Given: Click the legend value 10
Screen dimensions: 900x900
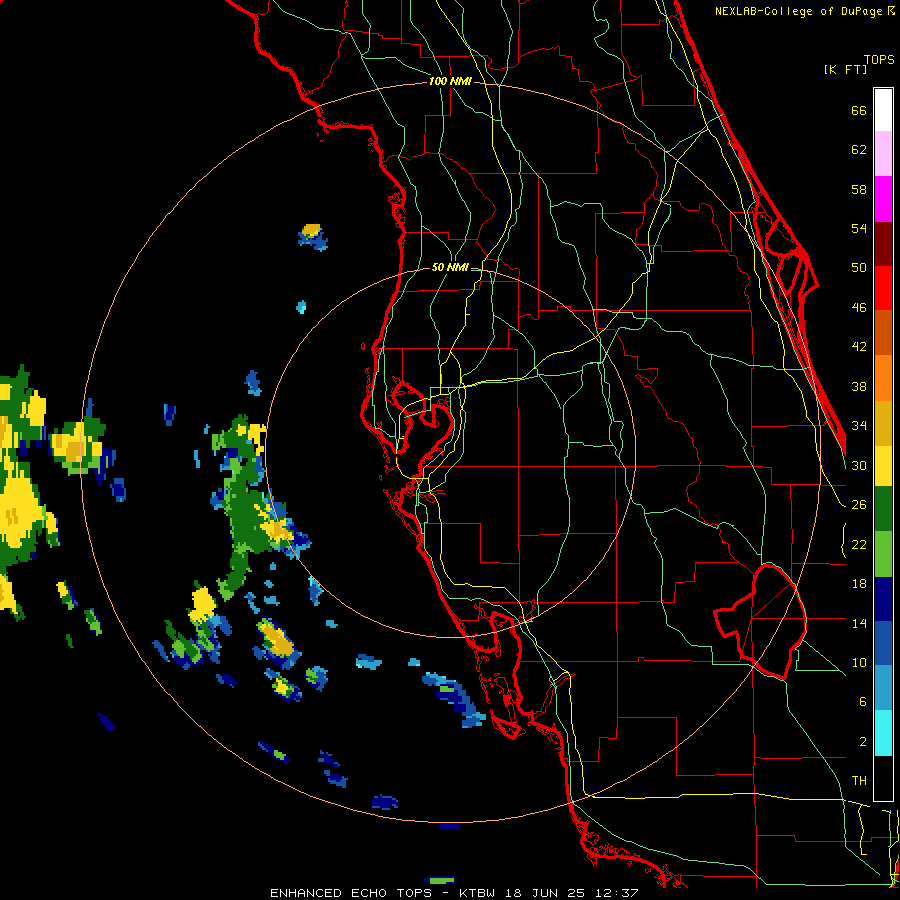Looking at the screenshot, I should click(x=859, y=662).
